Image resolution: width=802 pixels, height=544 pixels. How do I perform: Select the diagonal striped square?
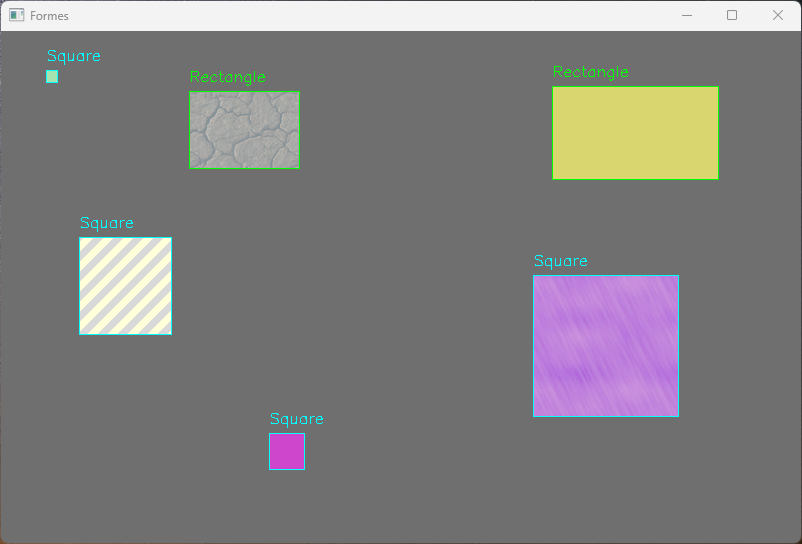[x=125, y=286]
